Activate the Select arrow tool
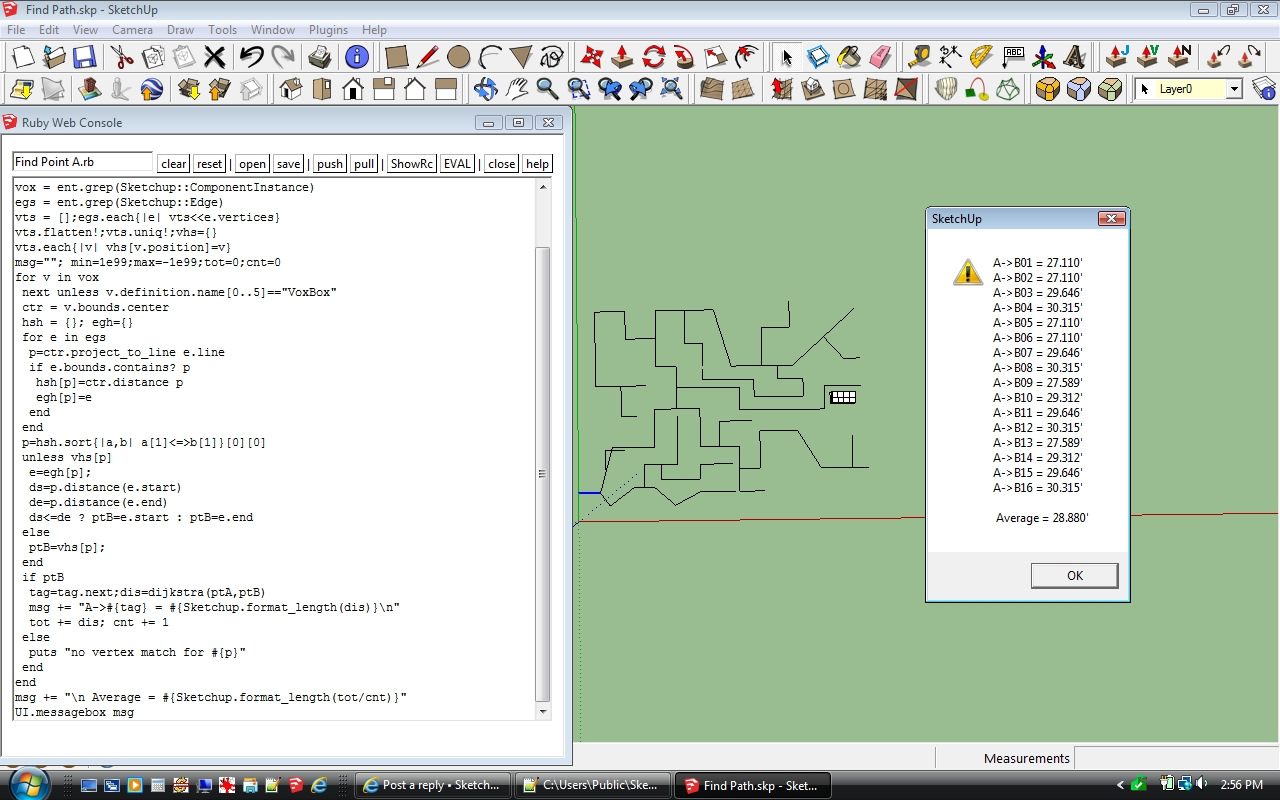The width and height of the screenshot is (1280, 800). (787, 57)
